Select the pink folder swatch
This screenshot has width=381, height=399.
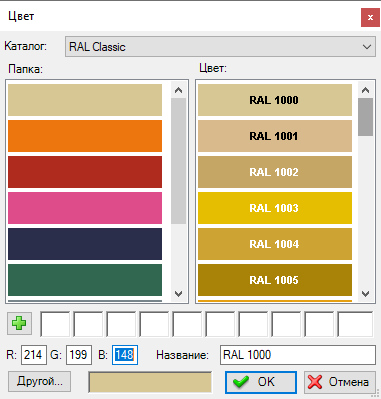[85, 208]
